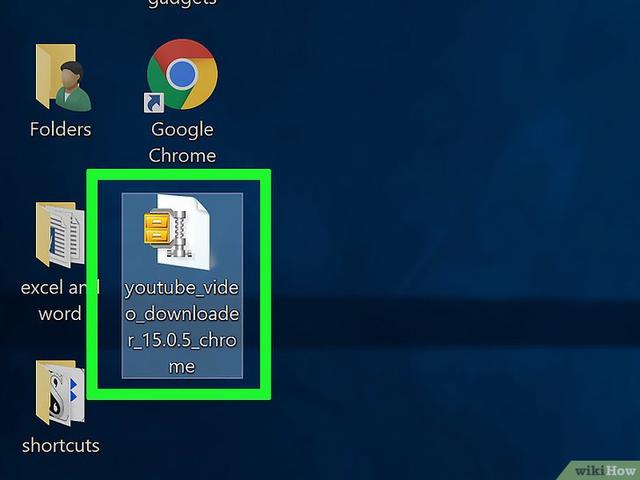Click the "excel and word" folder label

(60, 300)
